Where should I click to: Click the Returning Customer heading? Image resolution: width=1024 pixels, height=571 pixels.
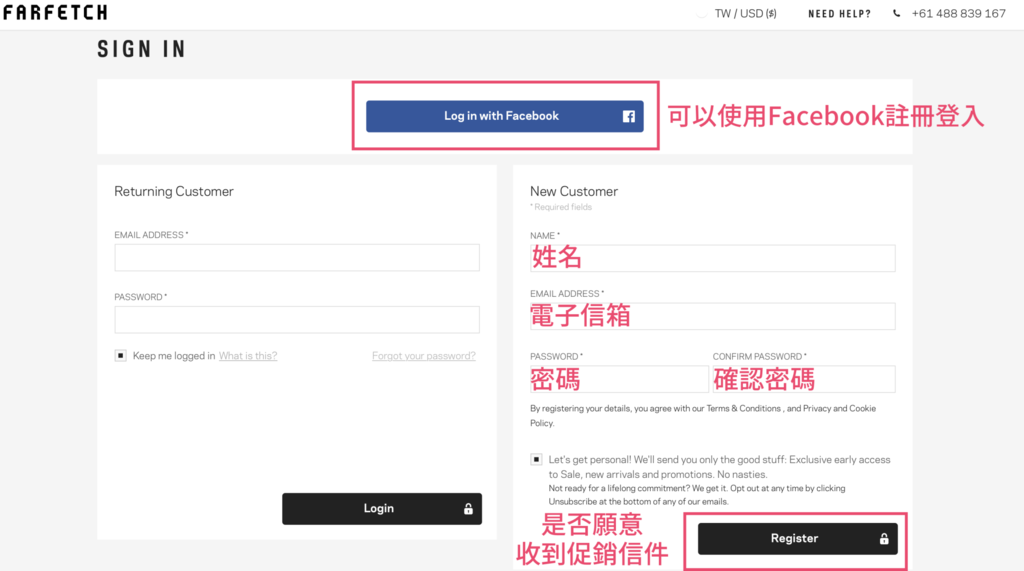point(174,191)
